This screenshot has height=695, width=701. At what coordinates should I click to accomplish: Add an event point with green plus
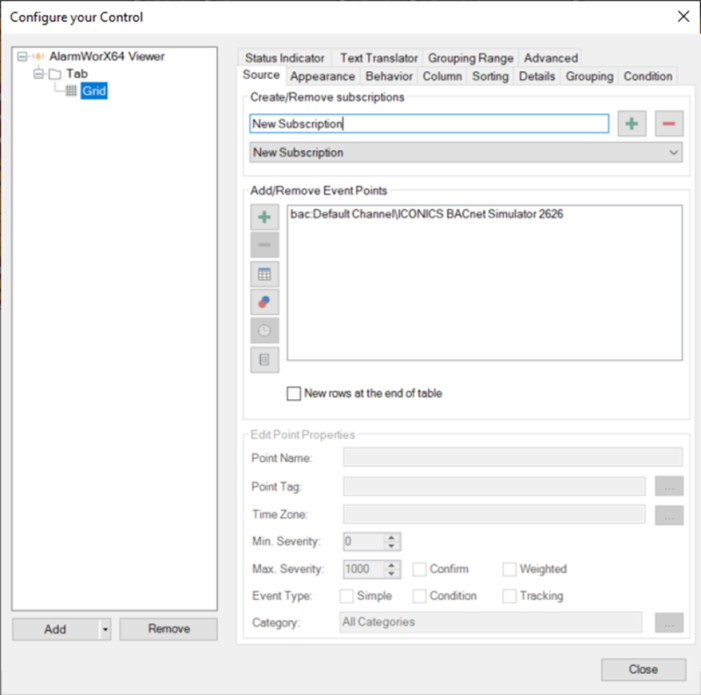coord(265,218)
